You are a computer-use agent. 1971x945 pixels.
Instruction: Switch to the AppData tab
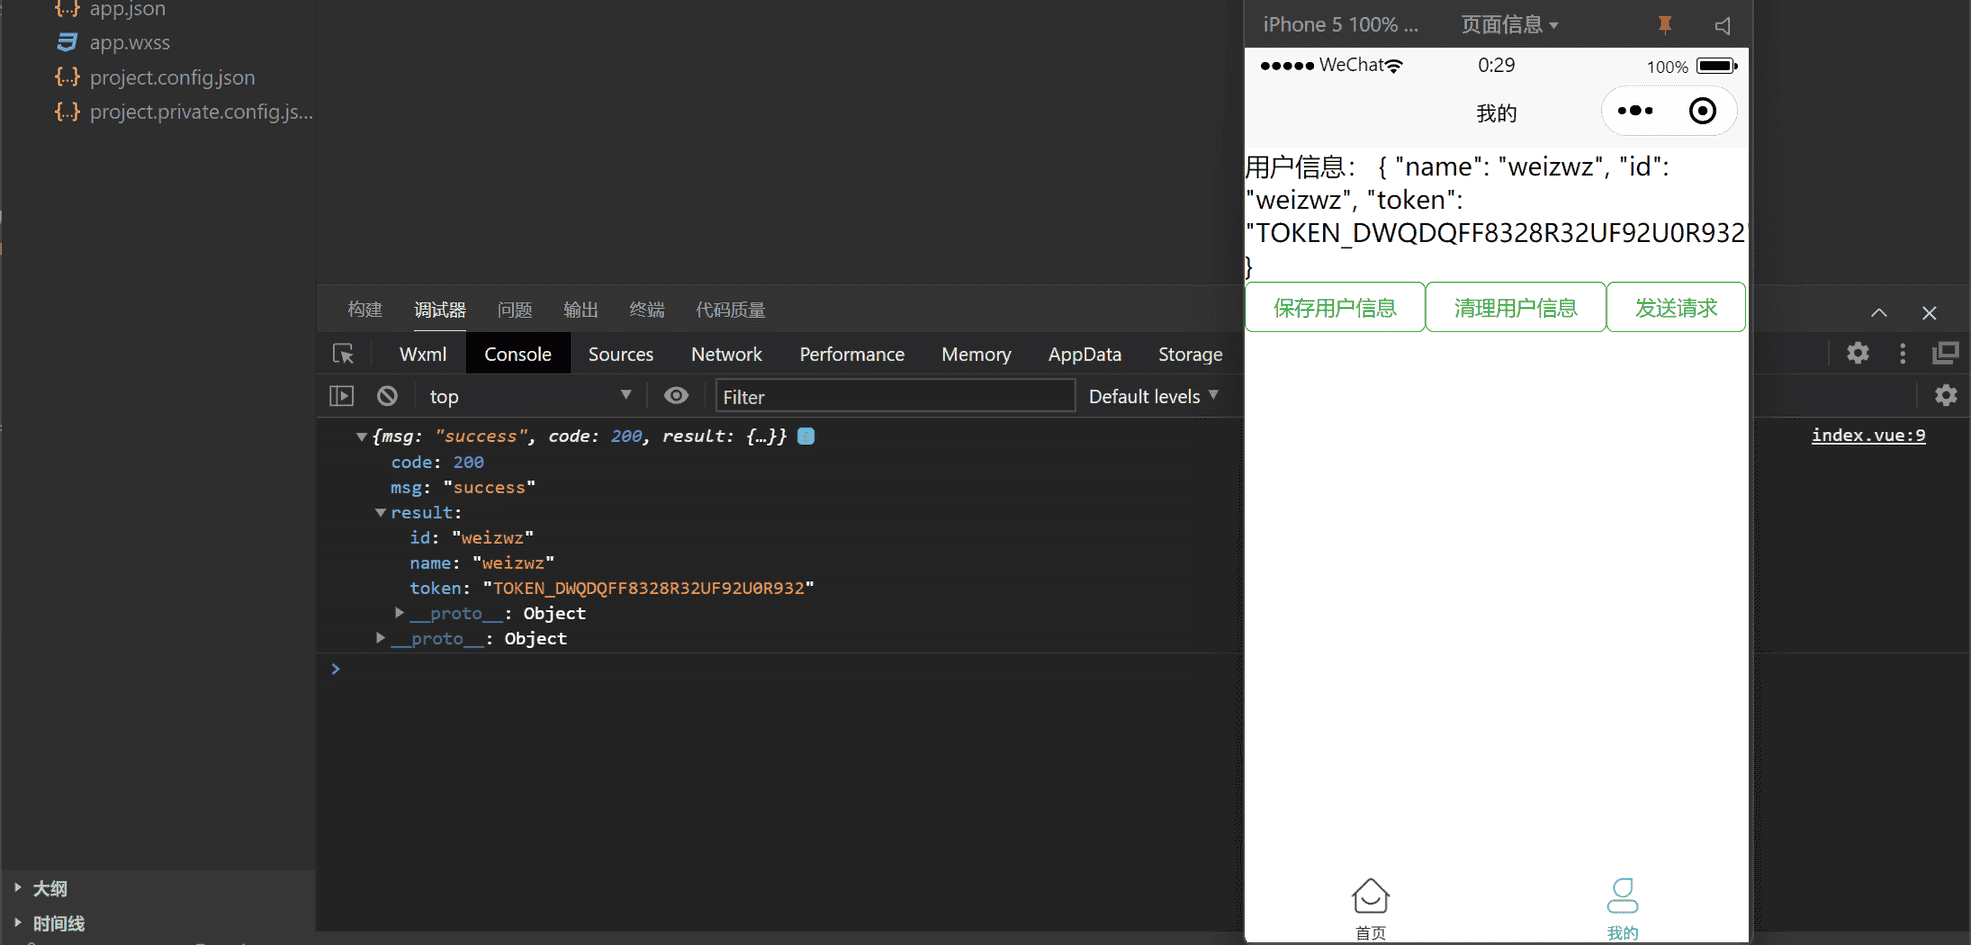click(x=1084, y=354)
